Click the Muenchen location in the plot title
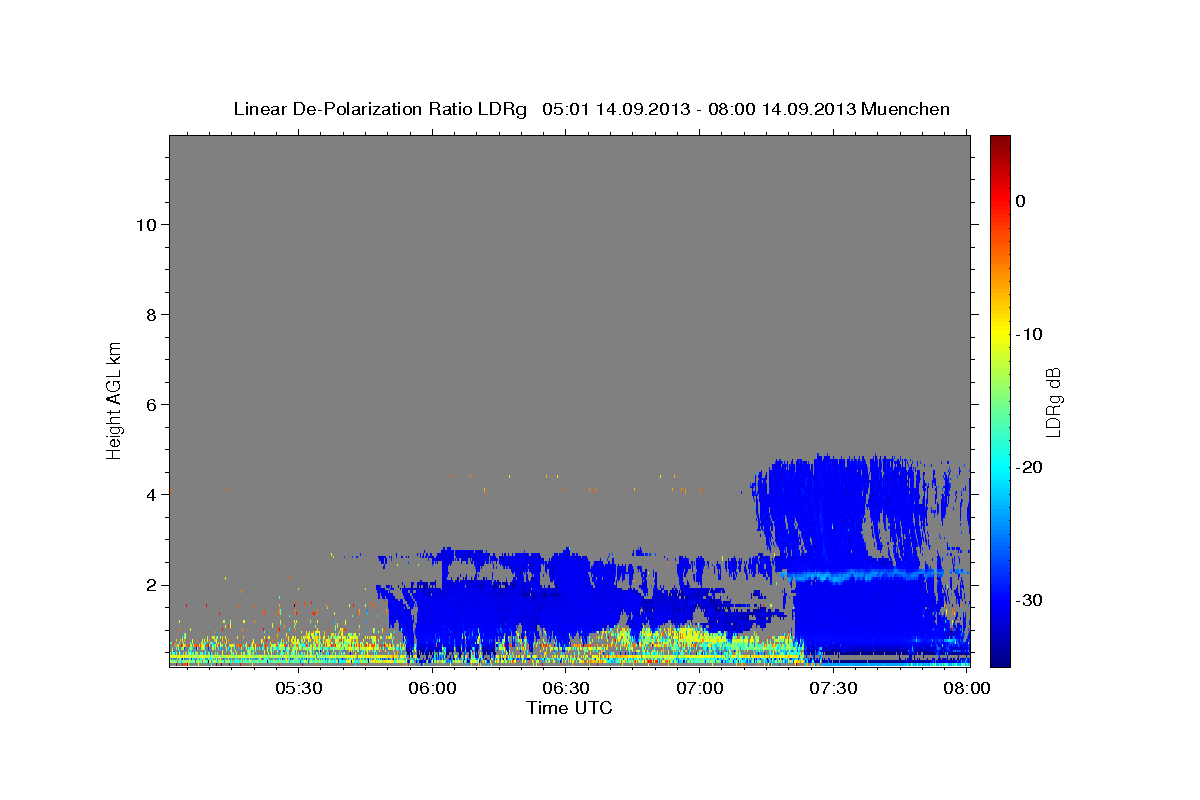This screenshot has width=1200, height=800. click(x=906, y=109)
